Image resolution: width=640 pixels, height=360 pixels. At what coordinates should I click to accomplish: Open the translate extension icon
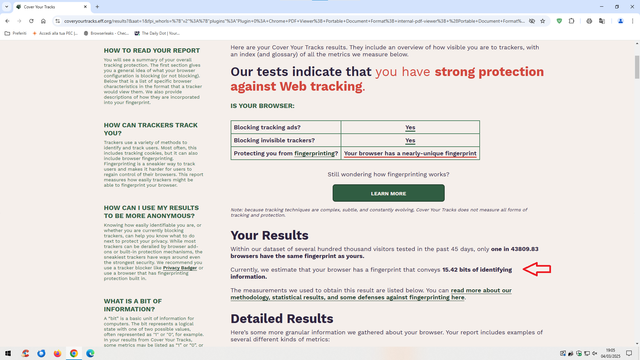click(602, 21)
